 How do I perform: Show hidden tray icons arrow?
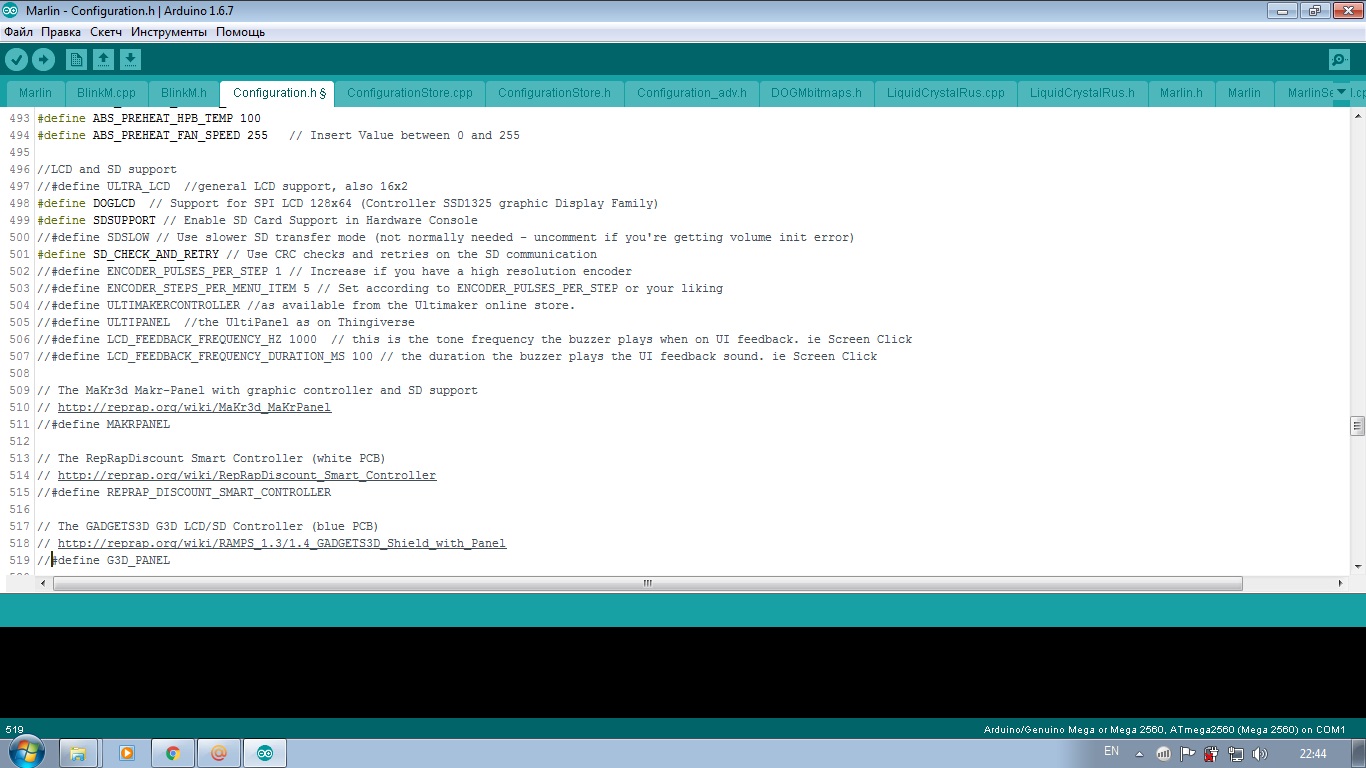[x=1139, y=754]
